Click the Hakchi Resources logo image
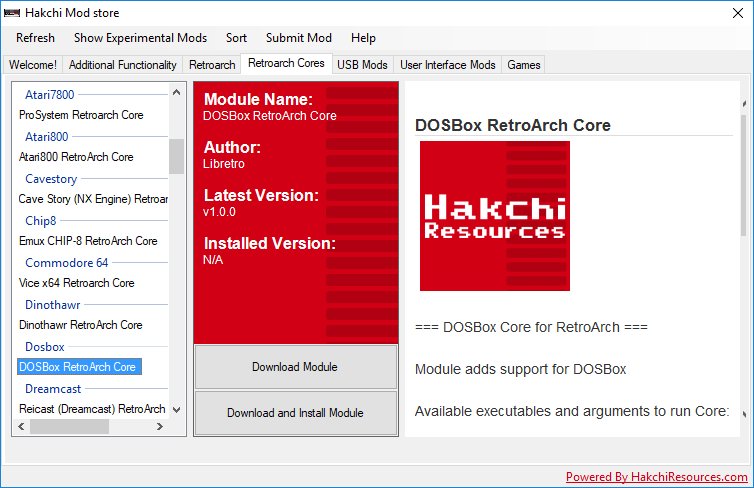The image size is (754, 488). pyautogui.click(x=495, y=216)
